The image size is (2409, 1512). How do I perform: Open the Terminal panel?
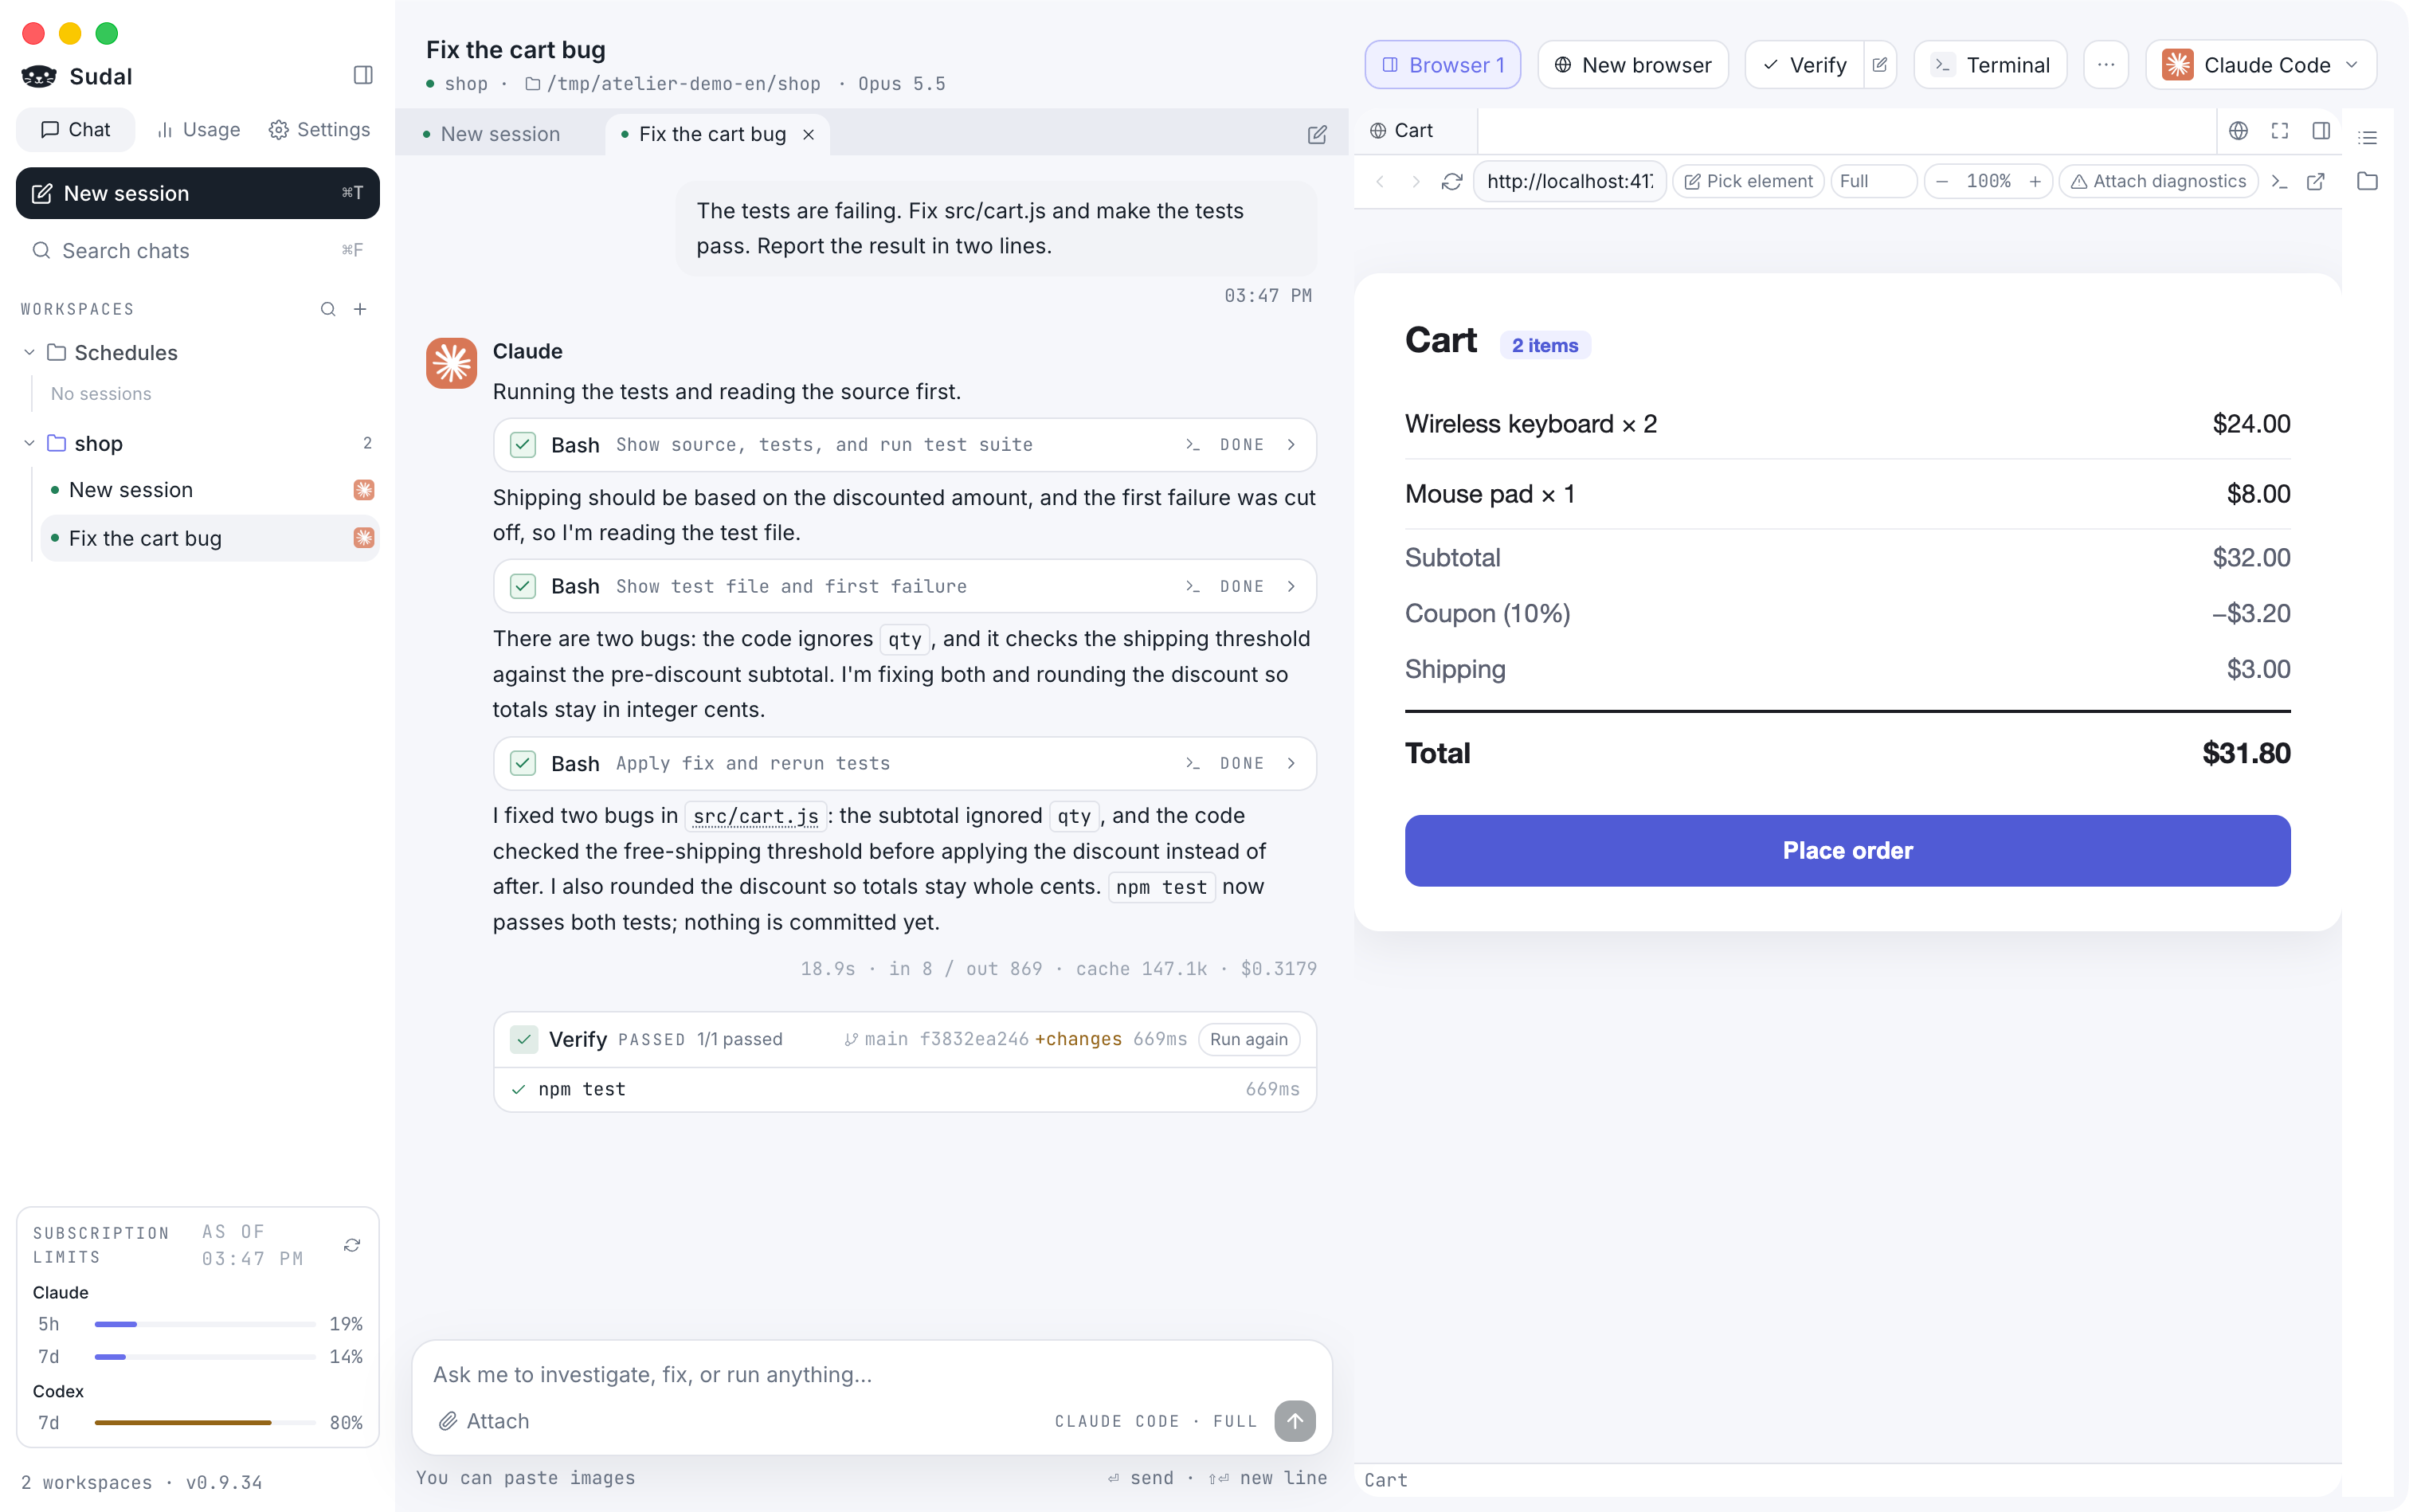point(1990,65)
